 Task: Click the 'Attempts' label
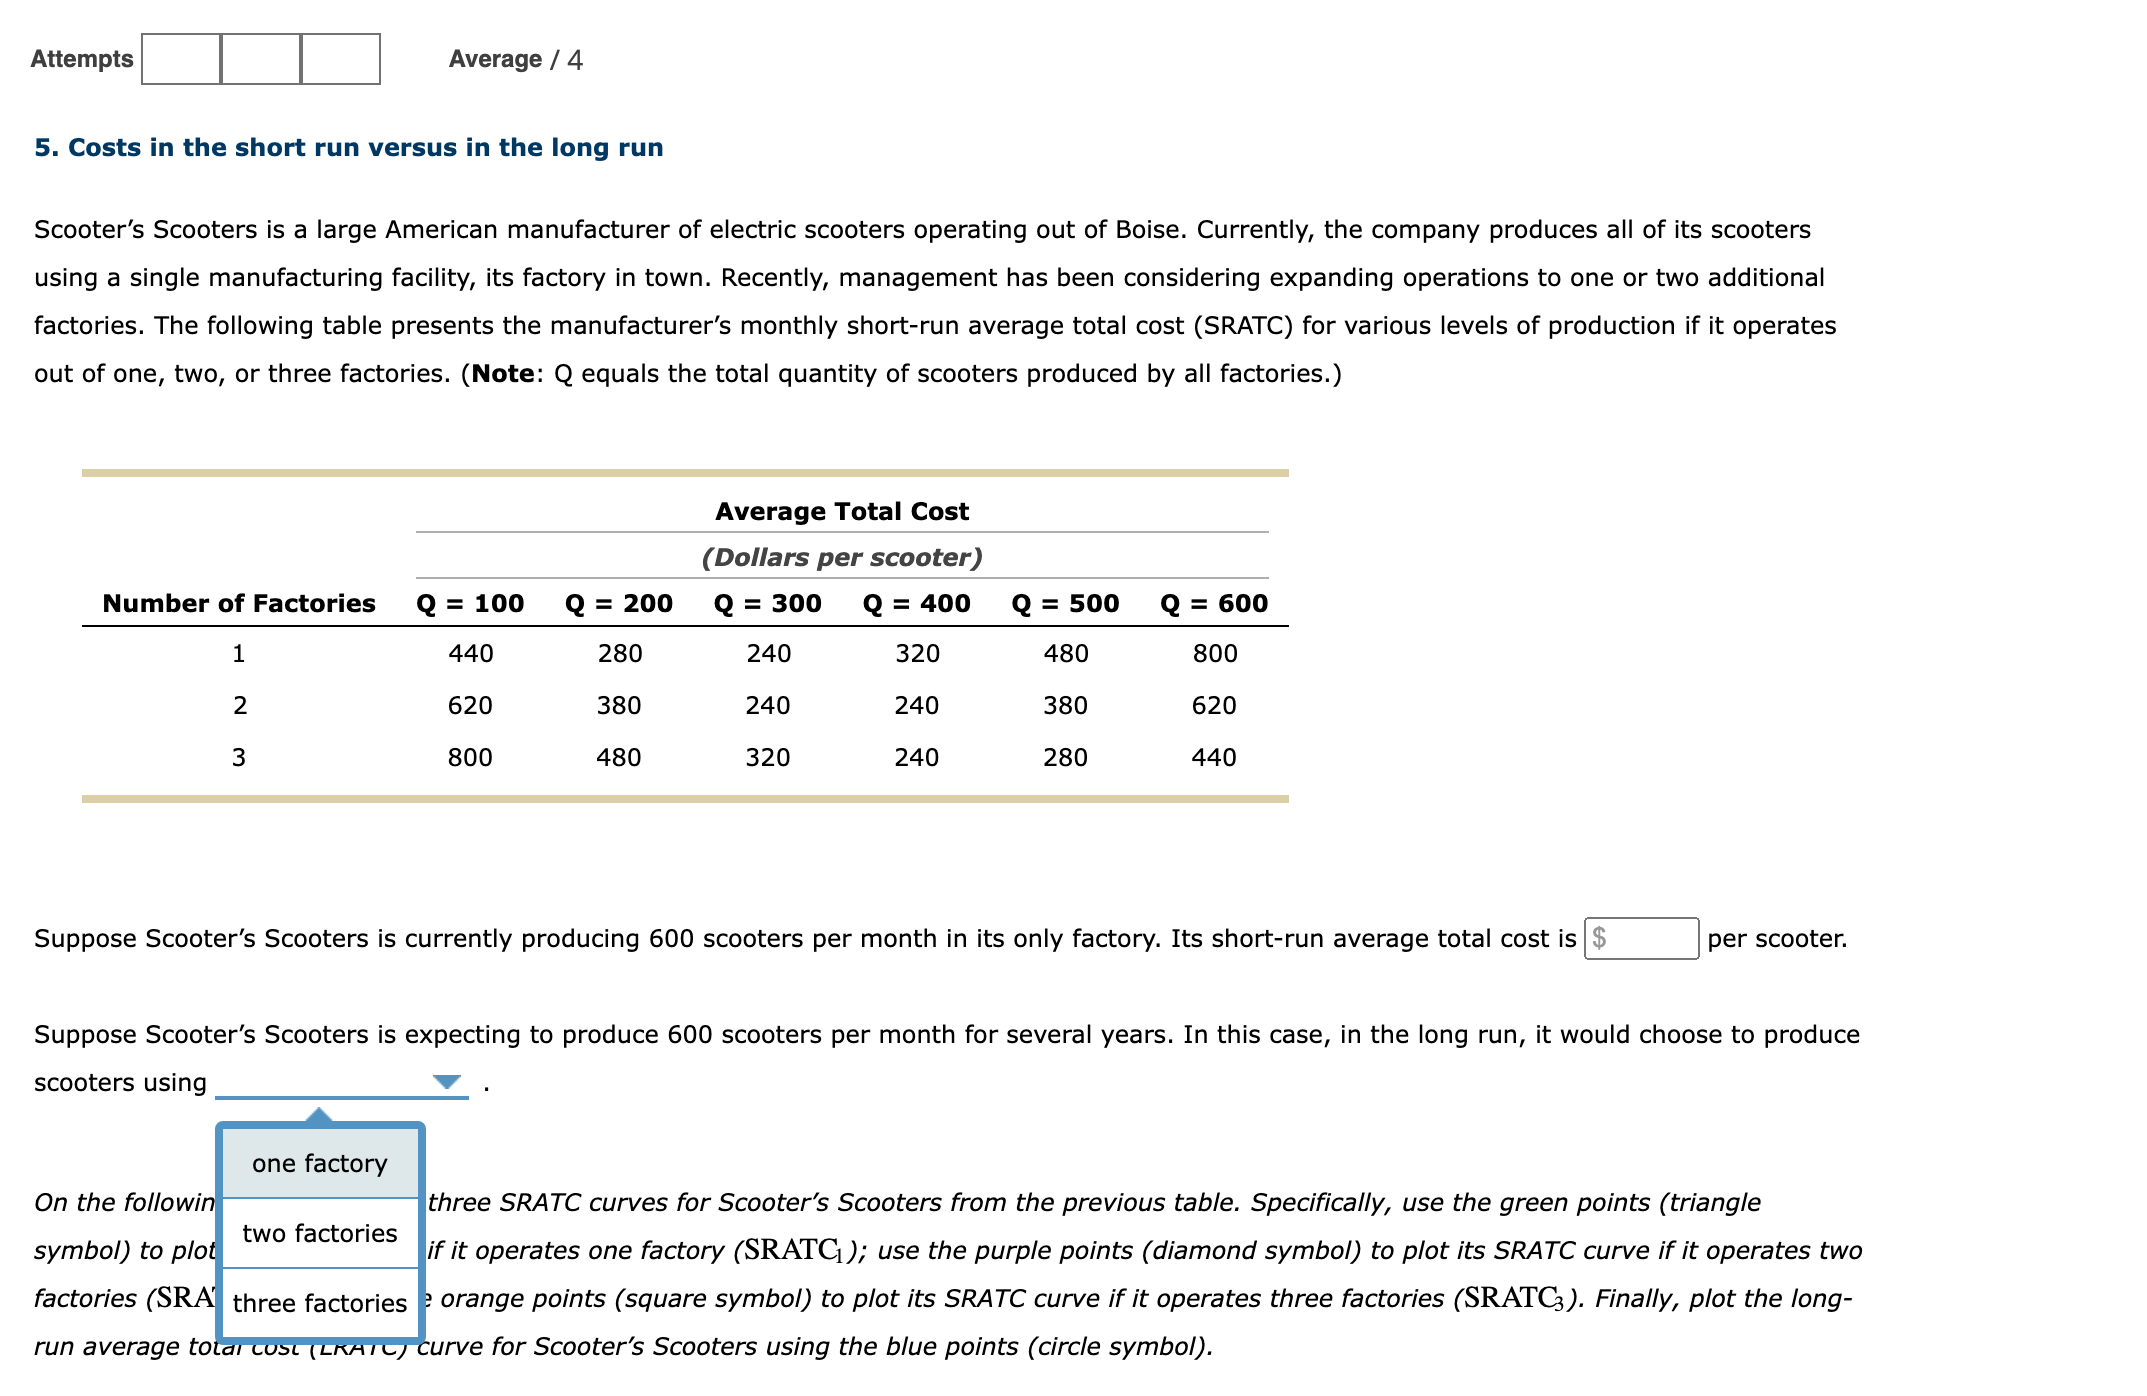tap(82, 59)
